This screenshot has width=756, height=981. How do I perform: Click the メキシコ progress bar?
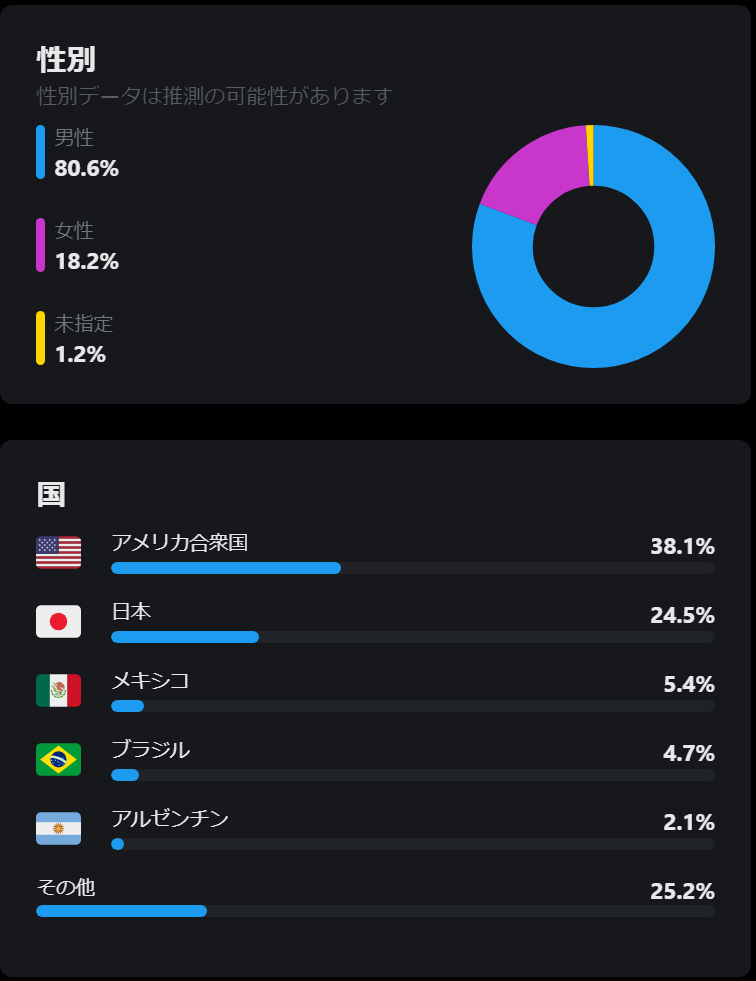point(413,706)
